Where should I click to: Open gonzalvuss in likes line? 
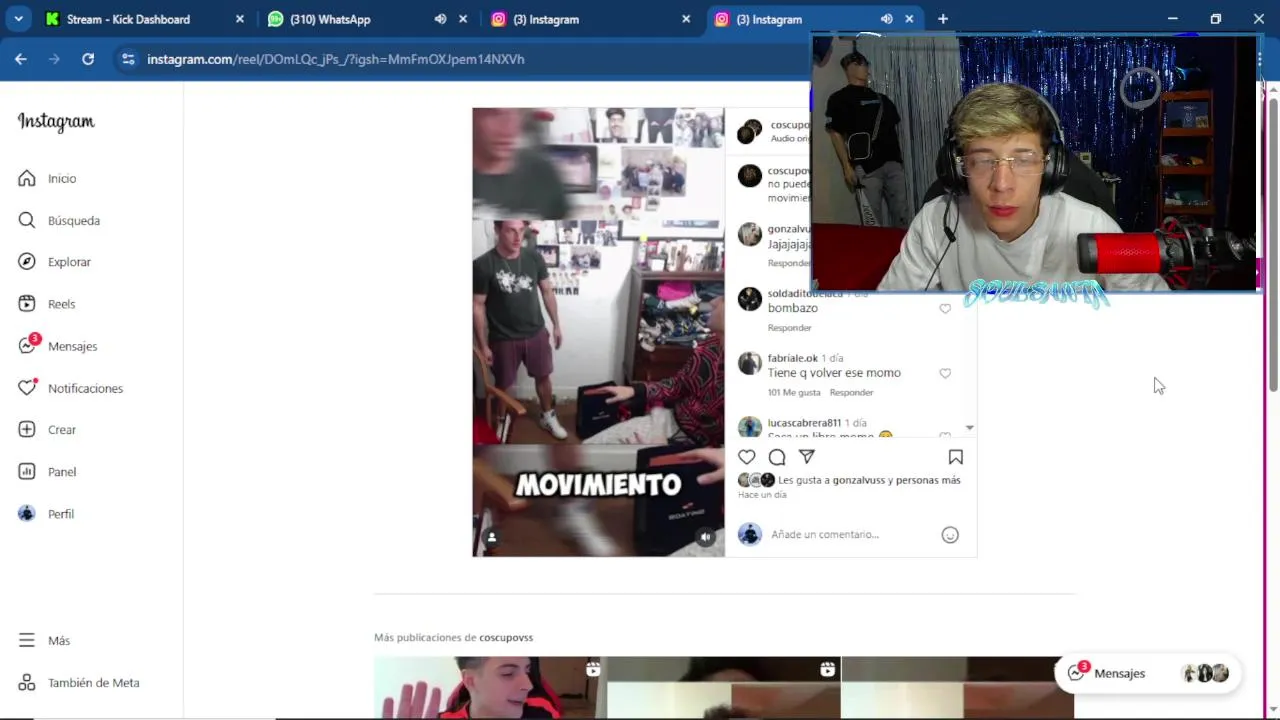859,480
